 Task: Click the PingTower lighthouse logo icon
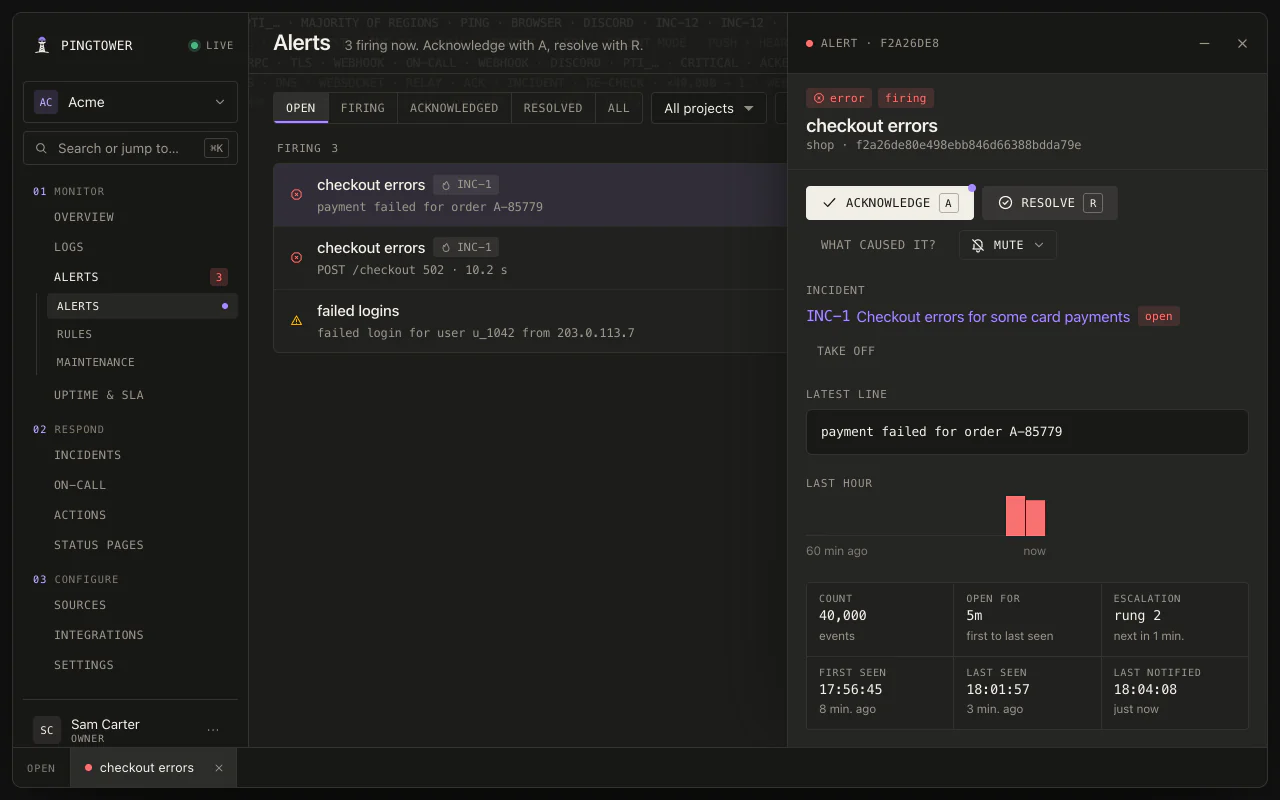point(42,45)
